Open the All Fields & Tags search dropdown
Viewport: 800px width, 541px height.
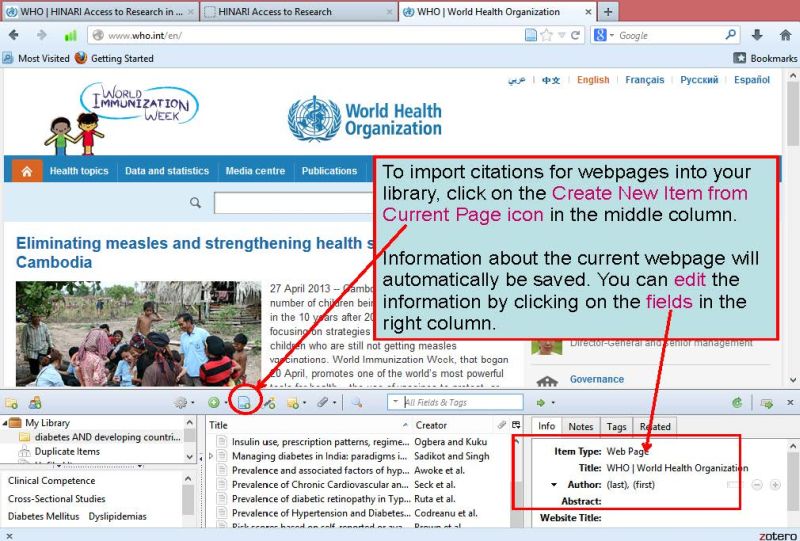coord(396,402)
